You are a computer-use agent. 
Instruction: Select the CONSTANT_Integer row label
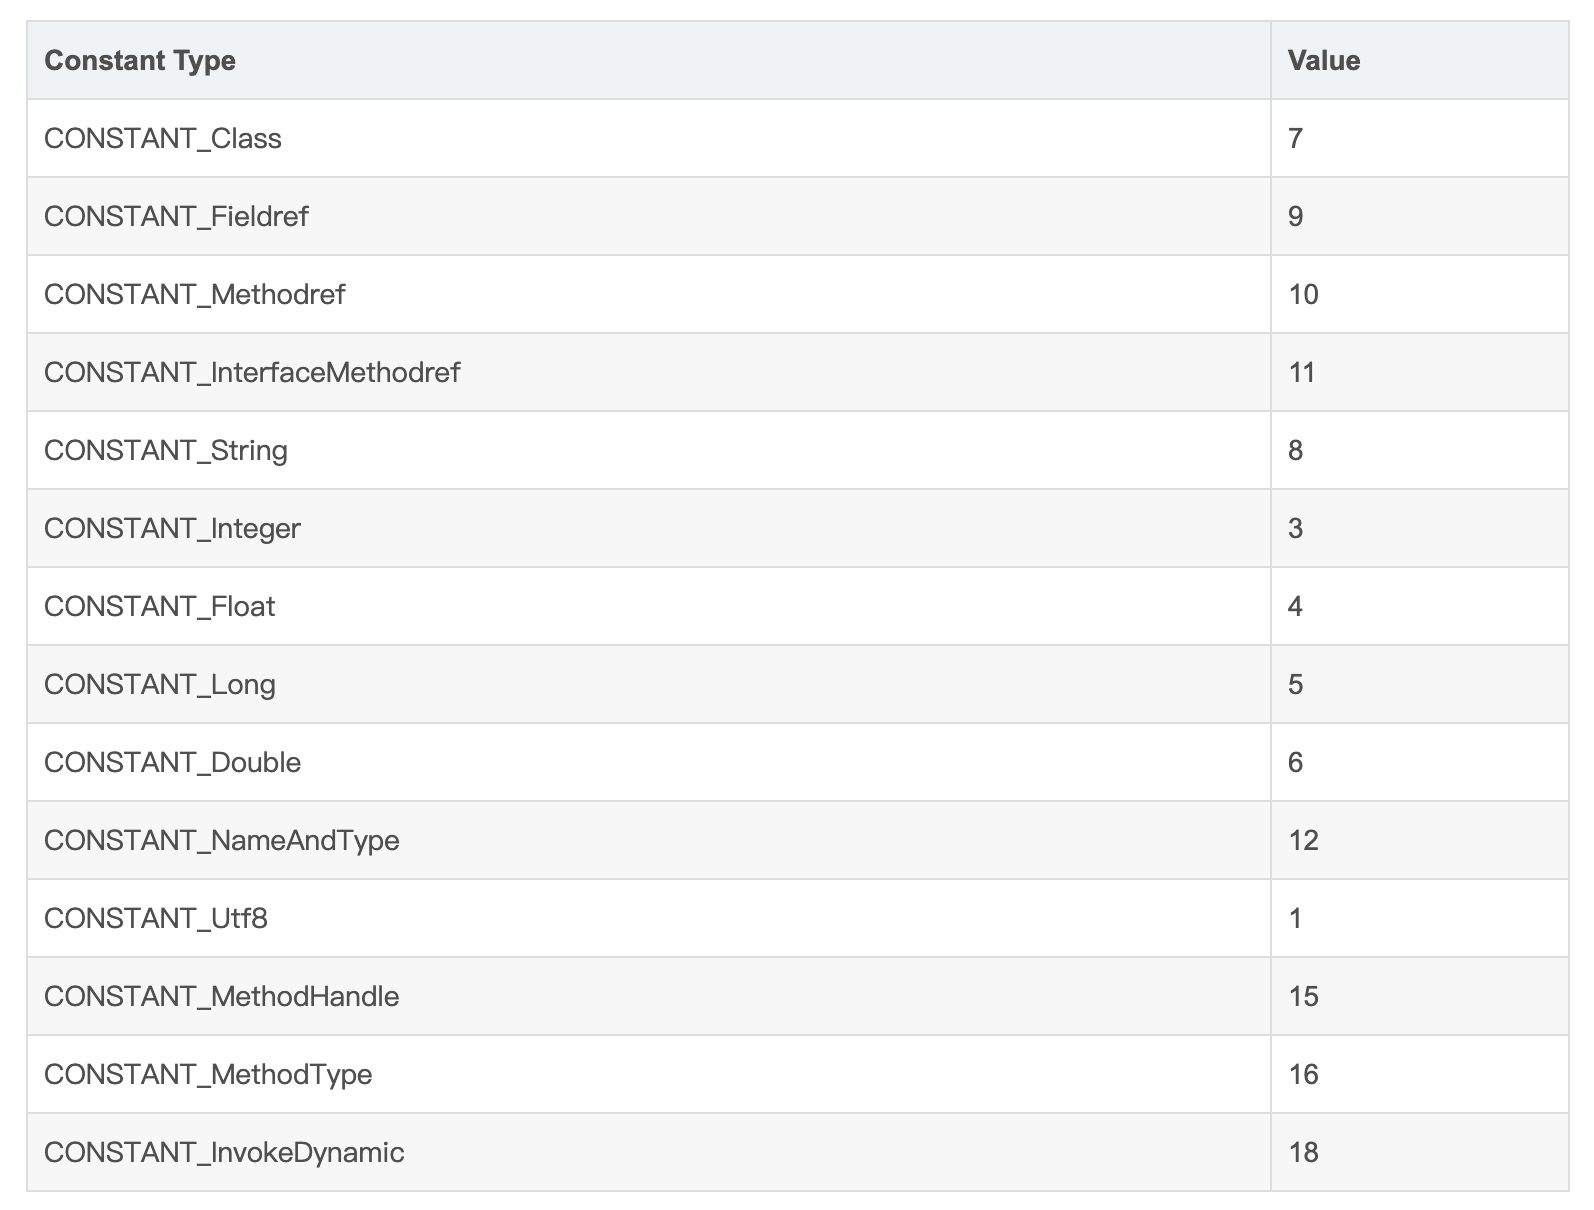[172, 528]
